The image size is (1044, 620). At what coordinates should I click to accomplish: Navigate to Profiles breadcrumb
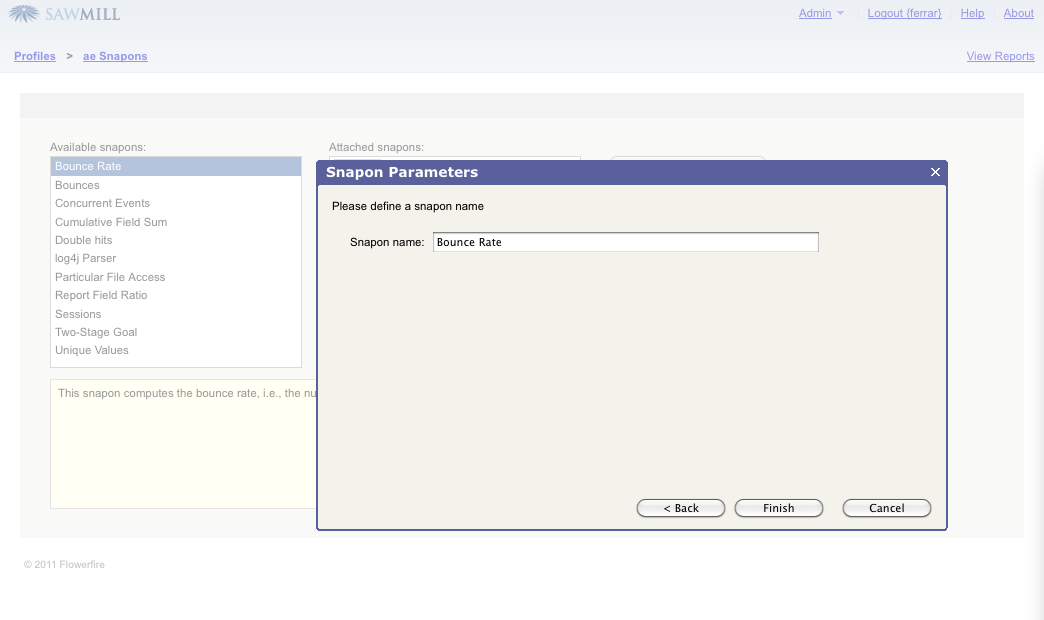35,56
